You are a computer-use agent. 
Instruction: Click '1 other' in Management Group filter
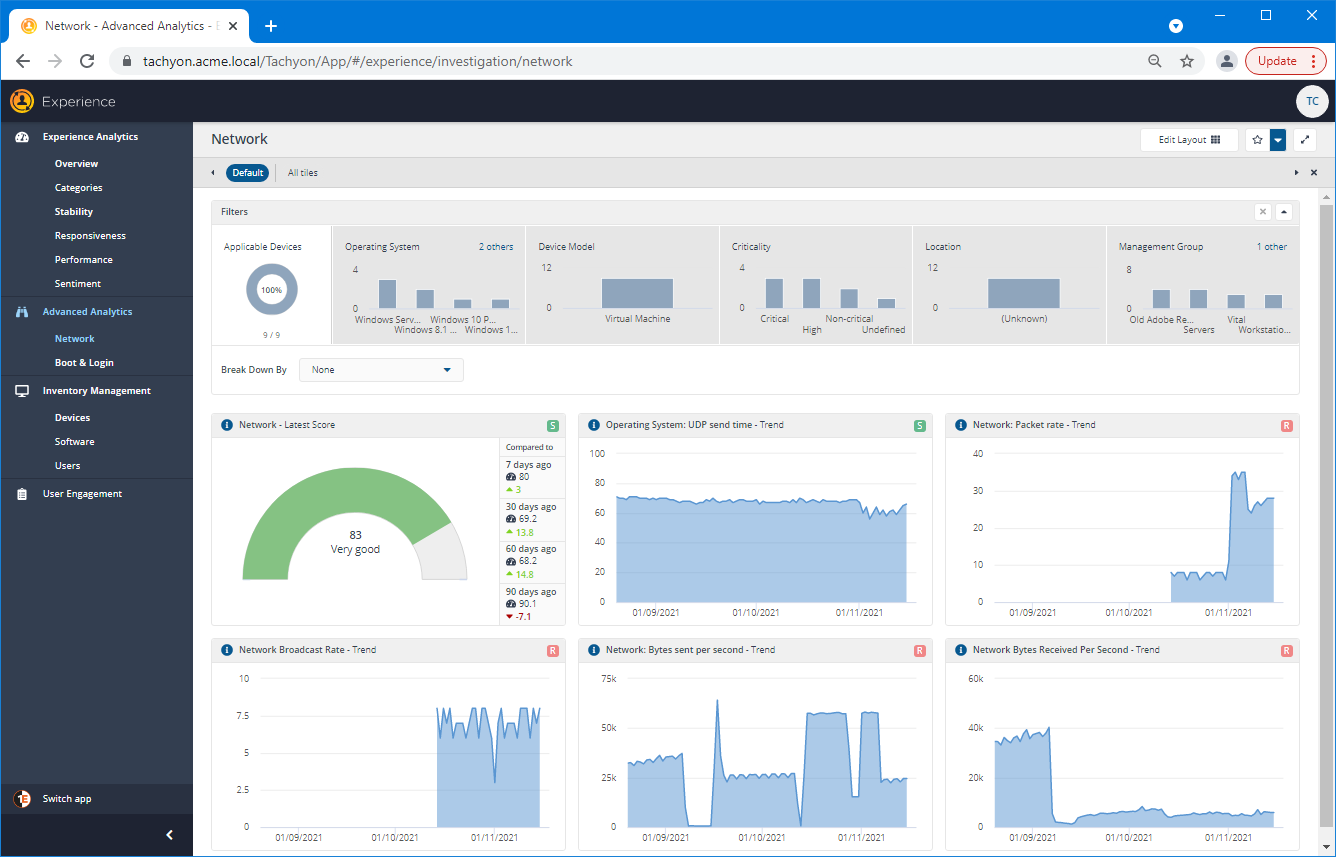point(1272,247)
